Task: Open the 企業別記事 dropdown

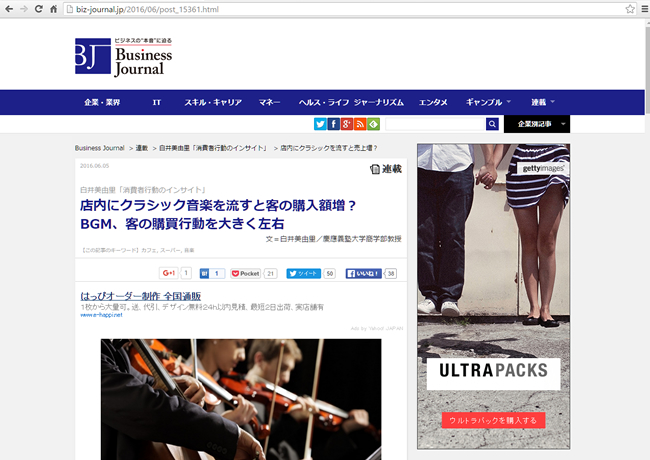Action: (x=536, y=124)
